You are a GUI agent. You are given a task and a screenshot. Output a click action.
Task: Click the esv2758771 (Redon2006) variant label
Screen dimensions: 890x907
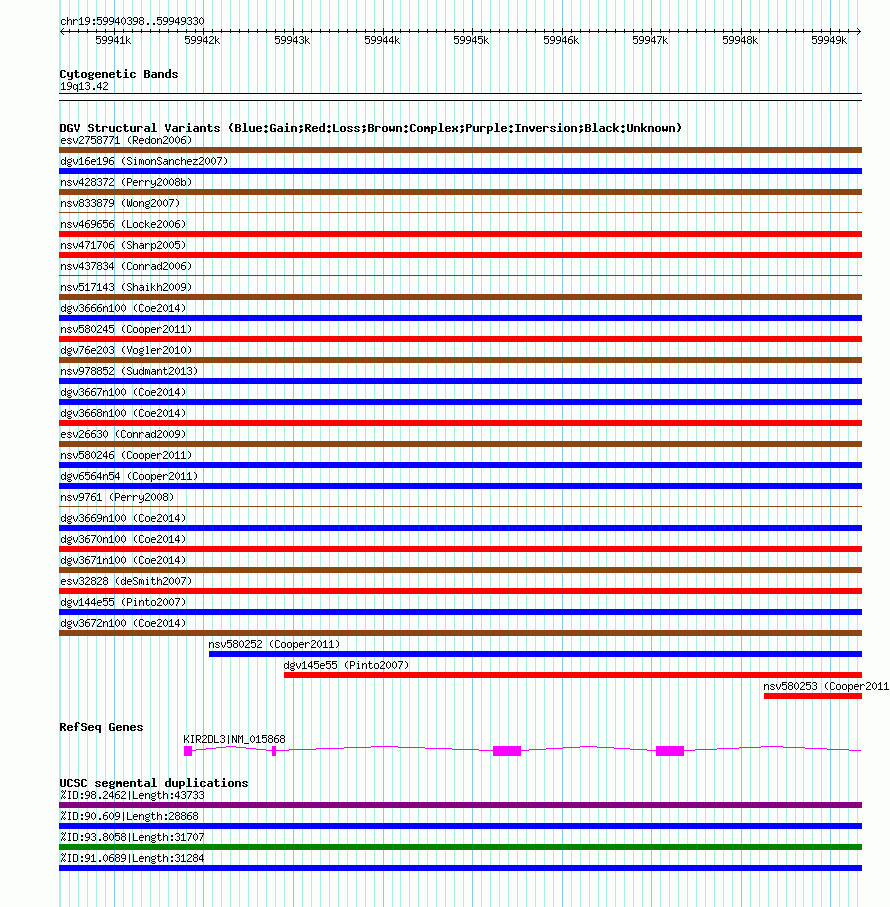coord(125,141)
